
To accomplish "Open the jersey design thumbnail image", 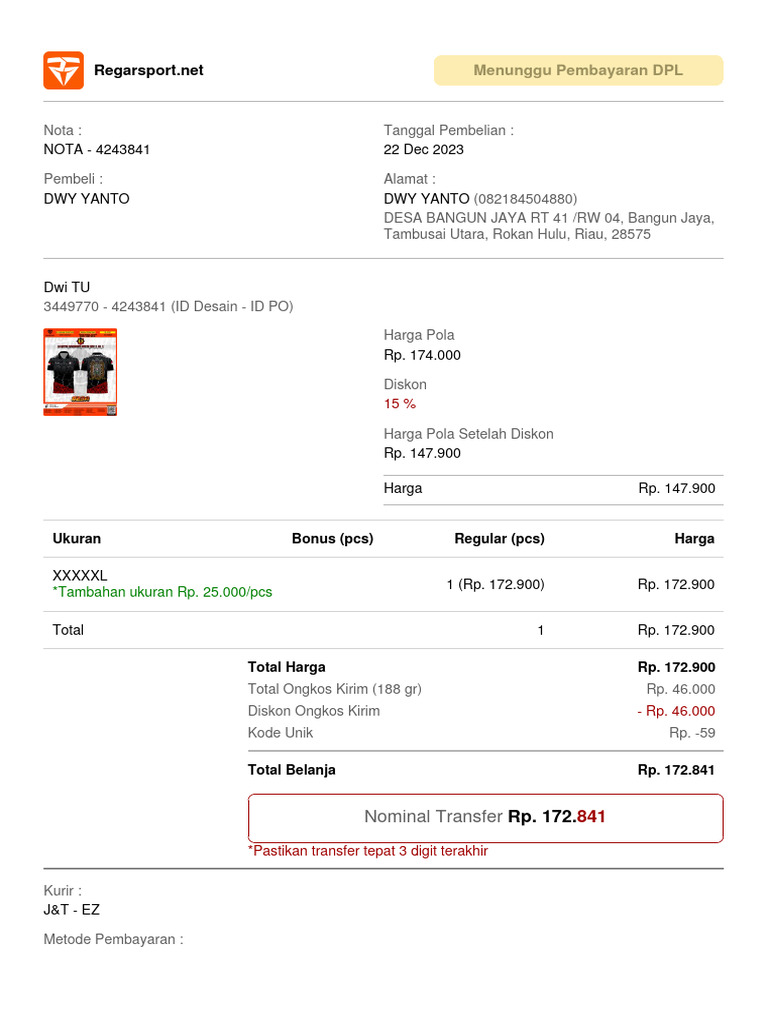I will click(x=80, y=372).
